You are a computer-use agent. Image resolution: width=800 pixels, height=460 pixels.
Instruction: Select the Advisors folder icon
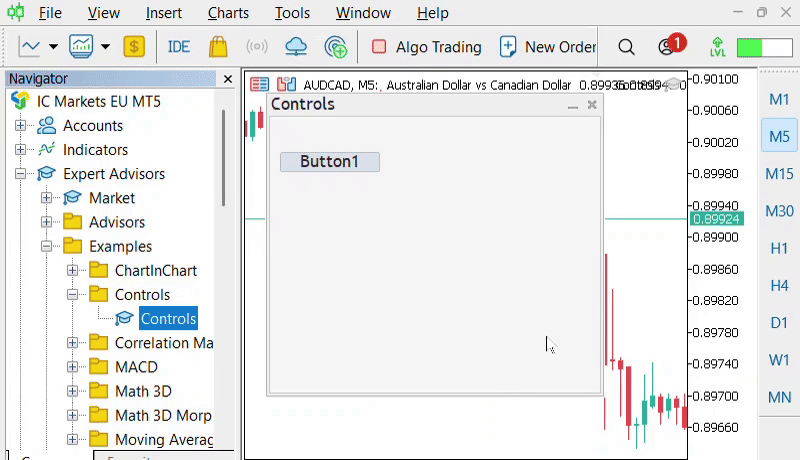click(x=72, y=222)
